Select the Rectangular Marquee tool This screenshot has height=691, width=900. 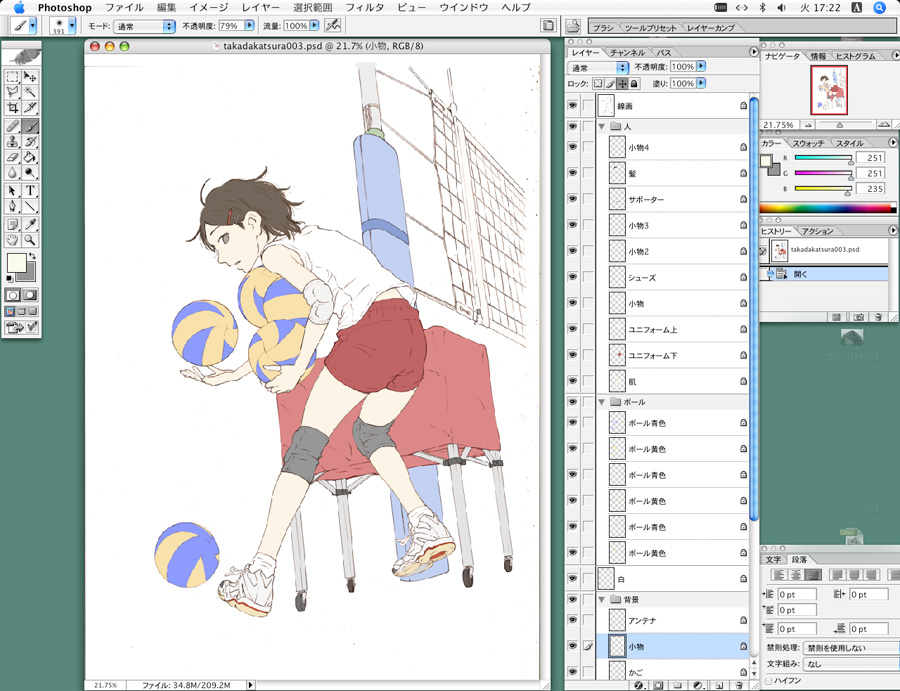click(x=13, y=76)
